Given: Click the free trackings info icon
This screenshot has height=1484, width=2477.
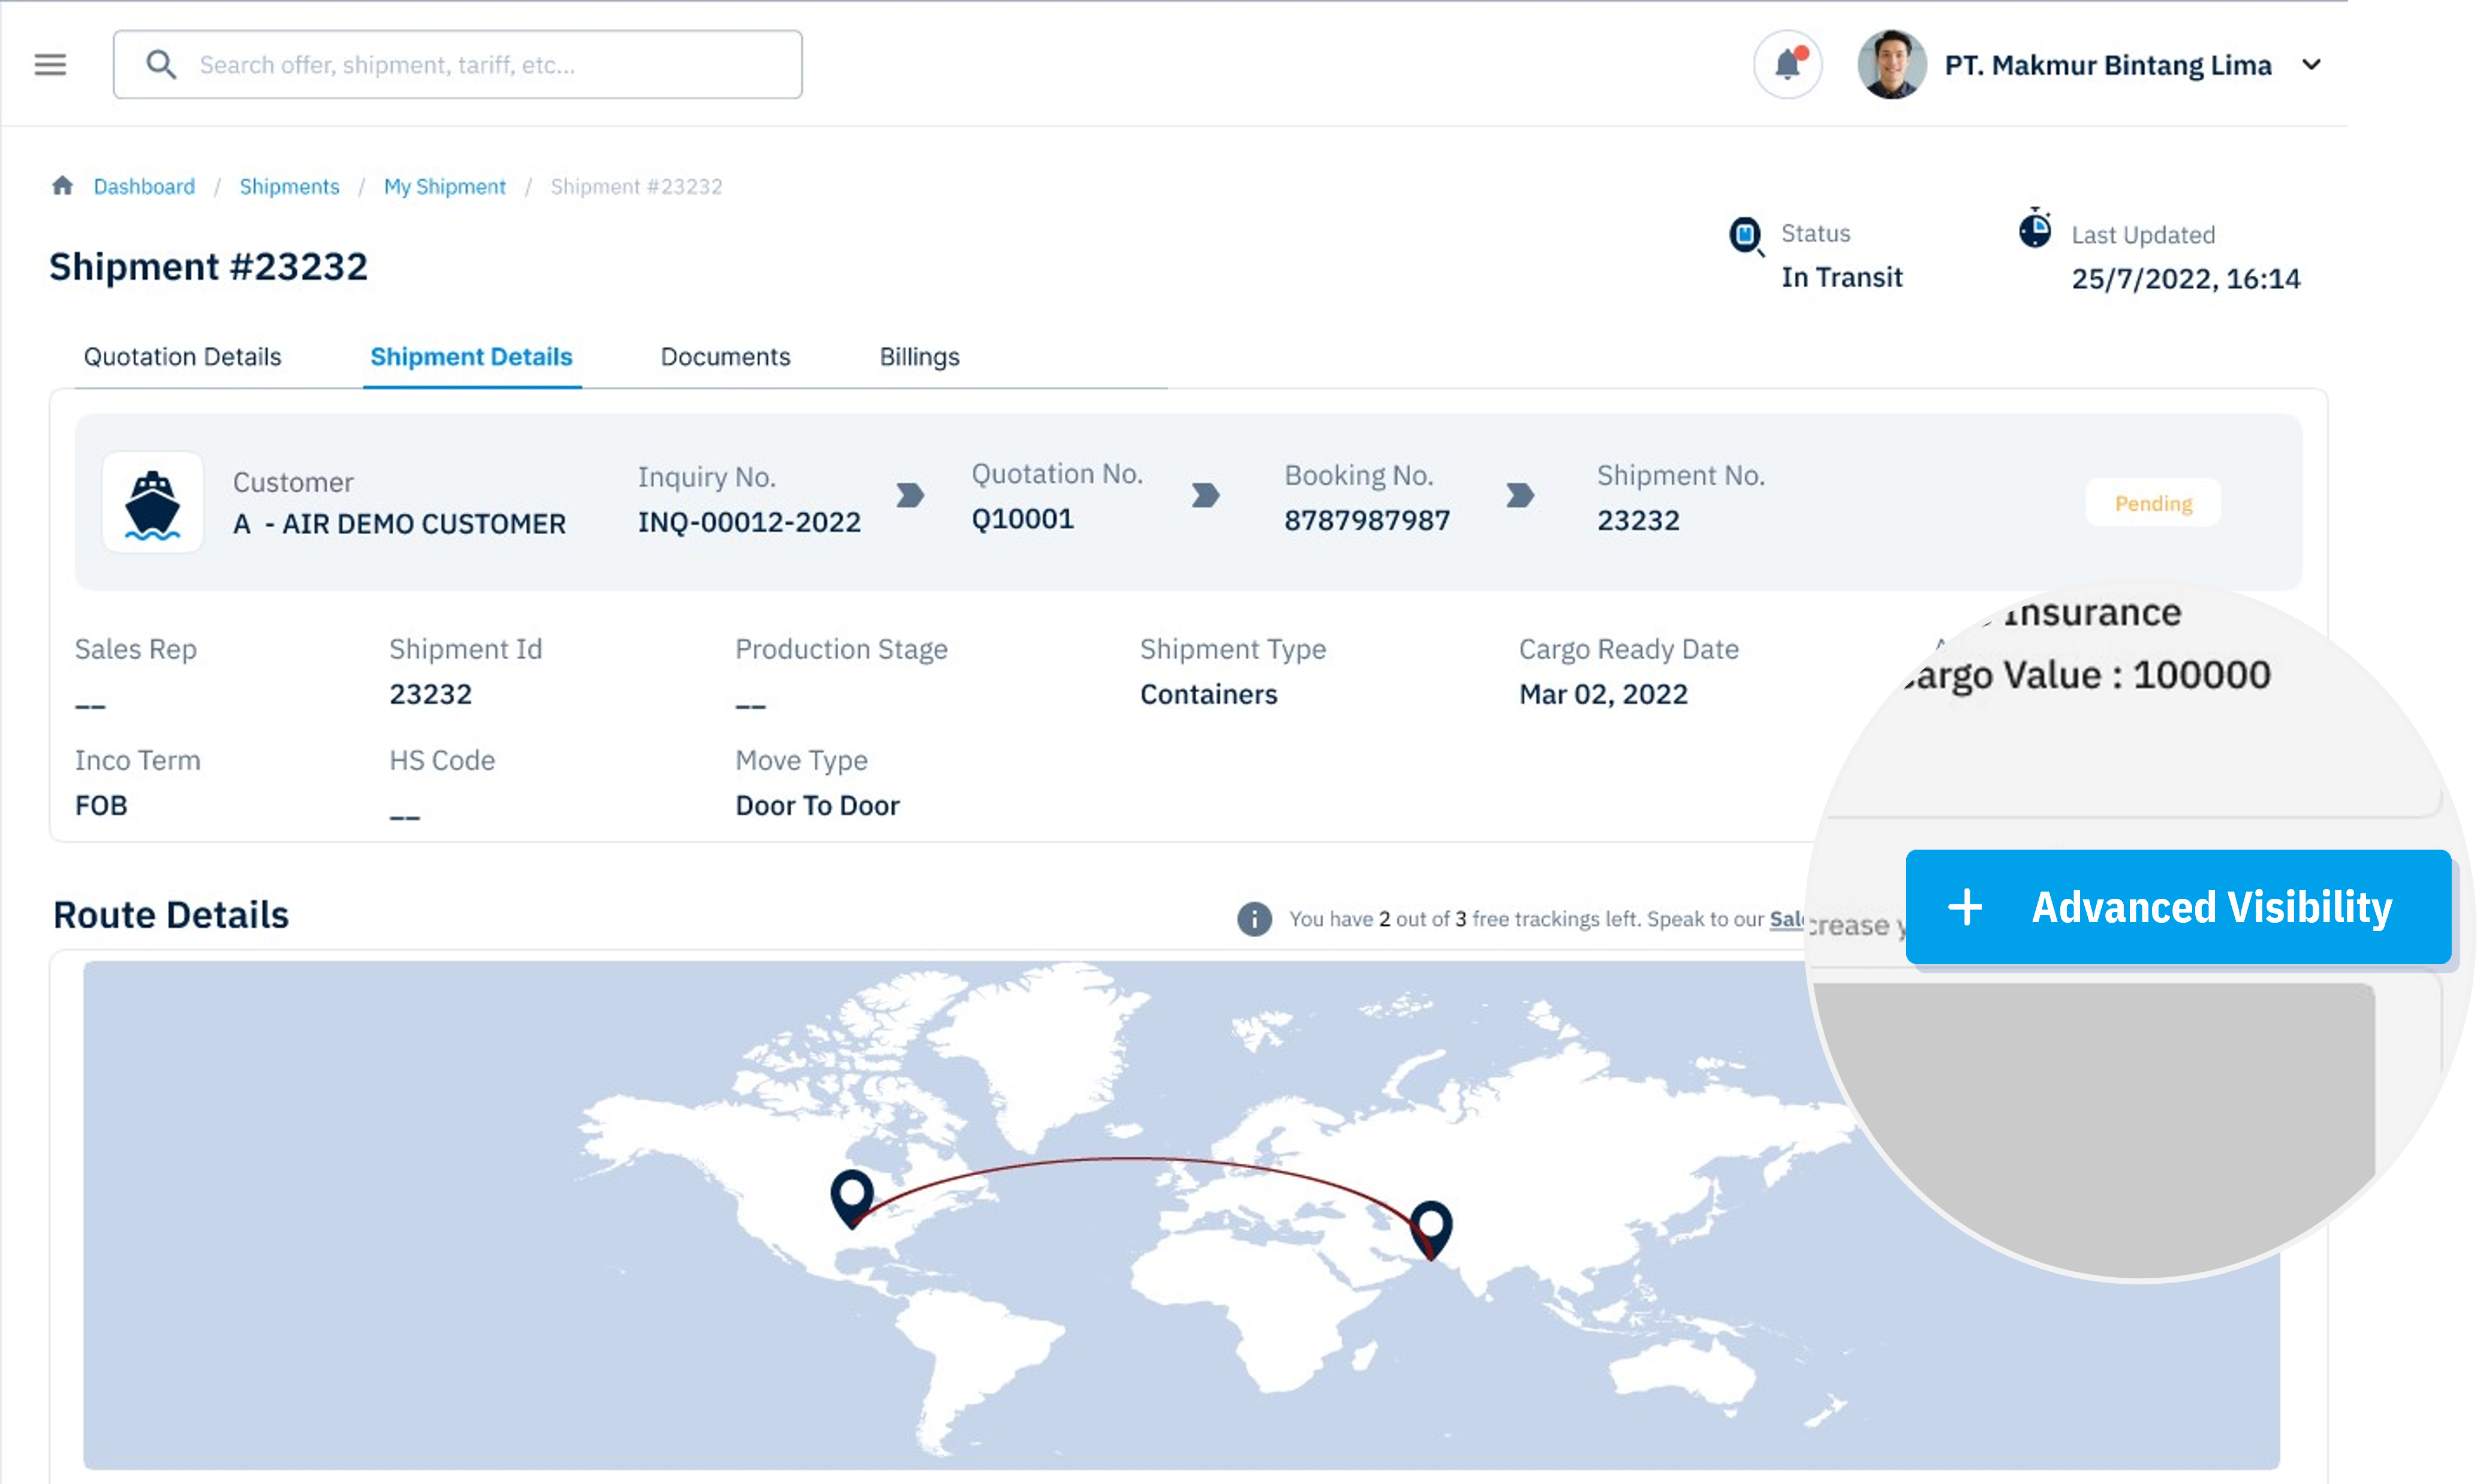Looking at the screenshot, I should click(x=1255, y=919).
